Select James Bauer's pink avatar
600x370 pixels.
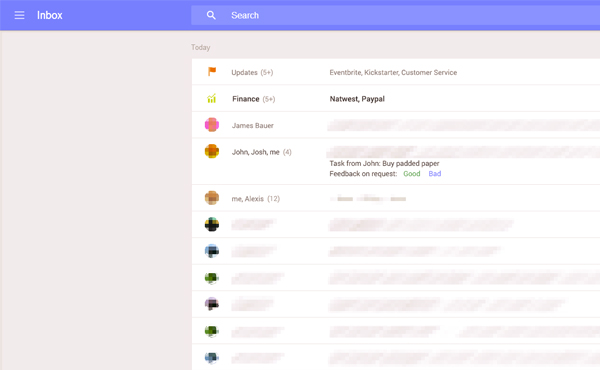point(212,125)
